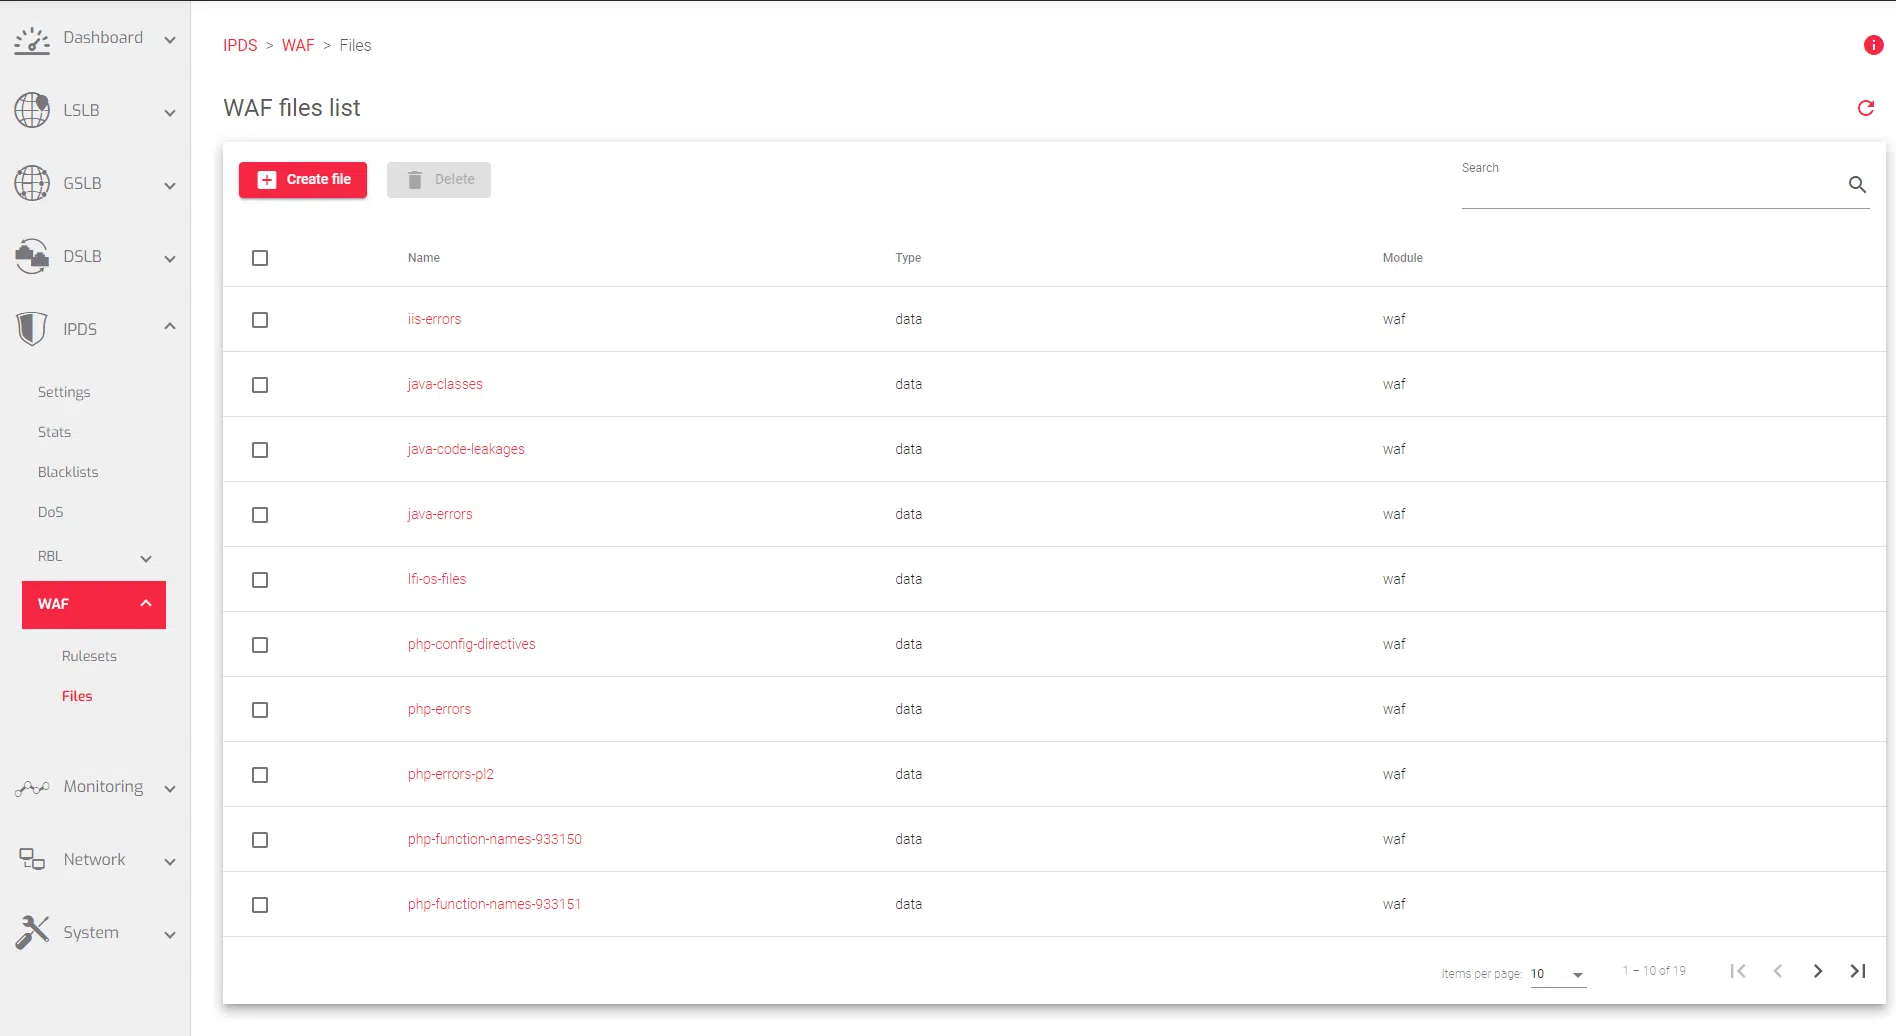Viewport: 1896px width, 1036px height.
Task: Click the System tools icon
Action: point(32,932)
